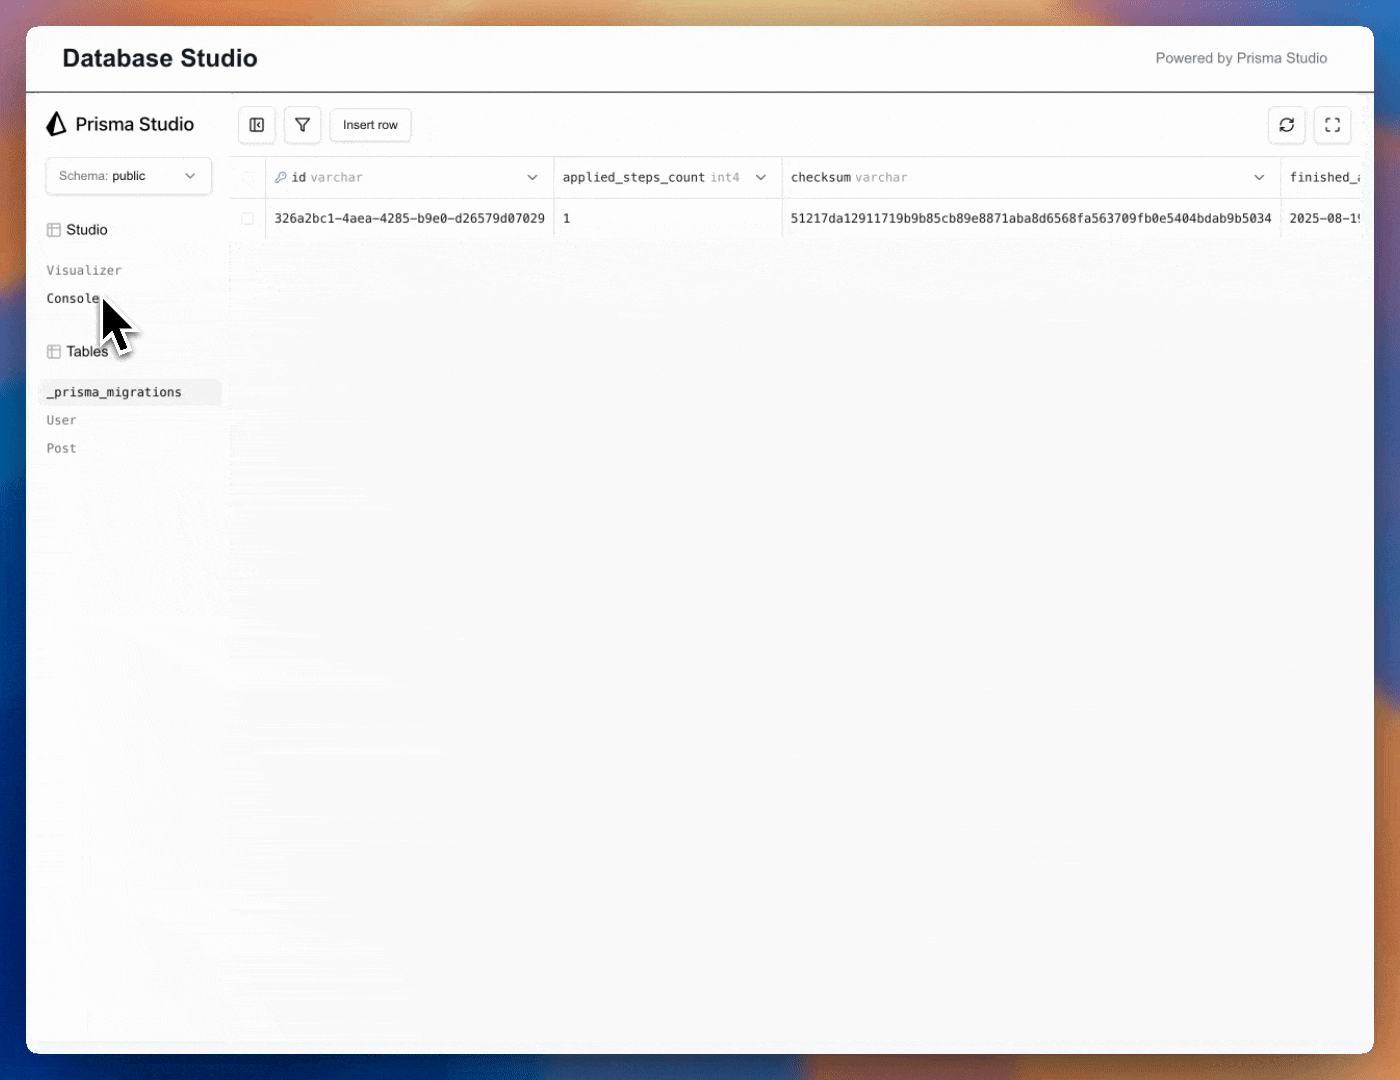The image size is (1400, 1080).
Task: Refresh the table data
Action: pyautogui.click(x=1287, y=125)
